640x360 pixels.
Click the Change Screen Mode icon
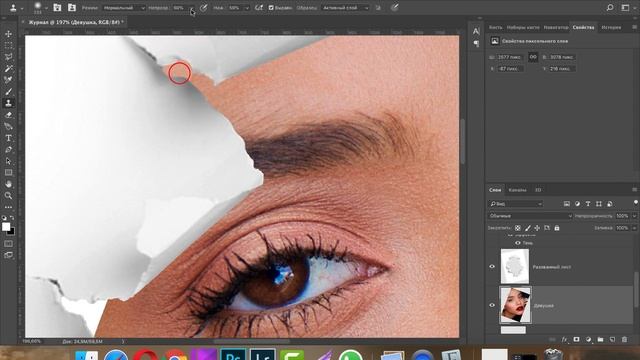click(x=8, y=255)
